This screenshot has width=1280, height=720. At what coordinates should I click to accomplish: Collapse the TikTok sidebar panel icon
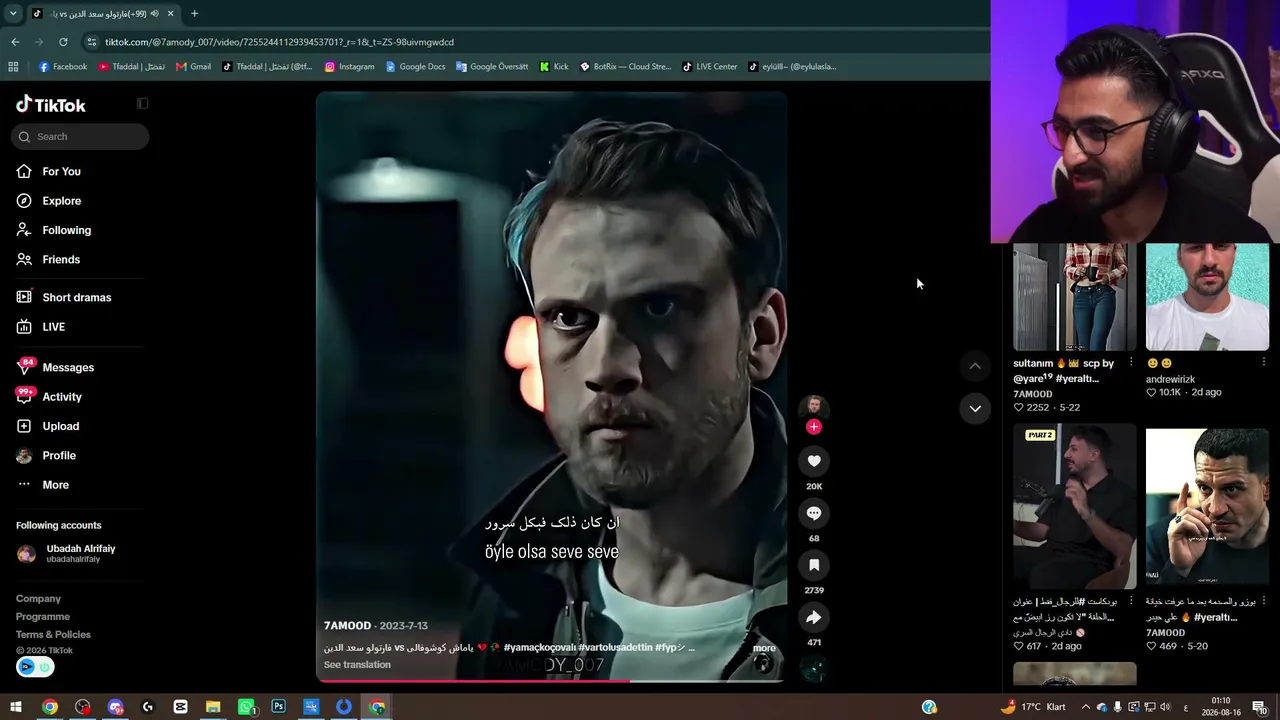click(142, 103)
